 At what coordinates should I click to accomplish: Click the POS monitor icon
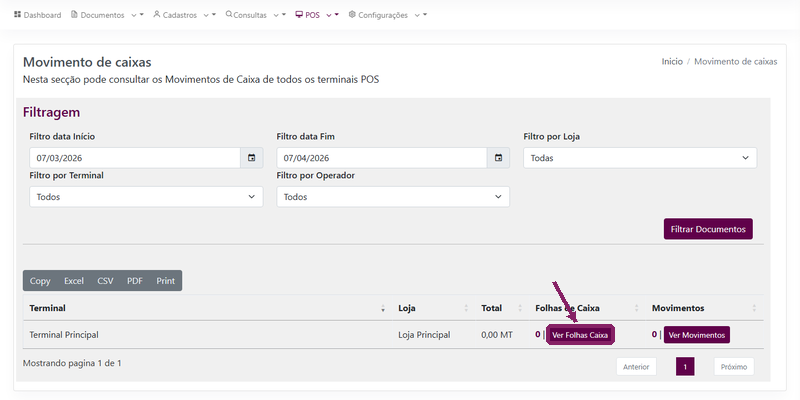(299, 15)
